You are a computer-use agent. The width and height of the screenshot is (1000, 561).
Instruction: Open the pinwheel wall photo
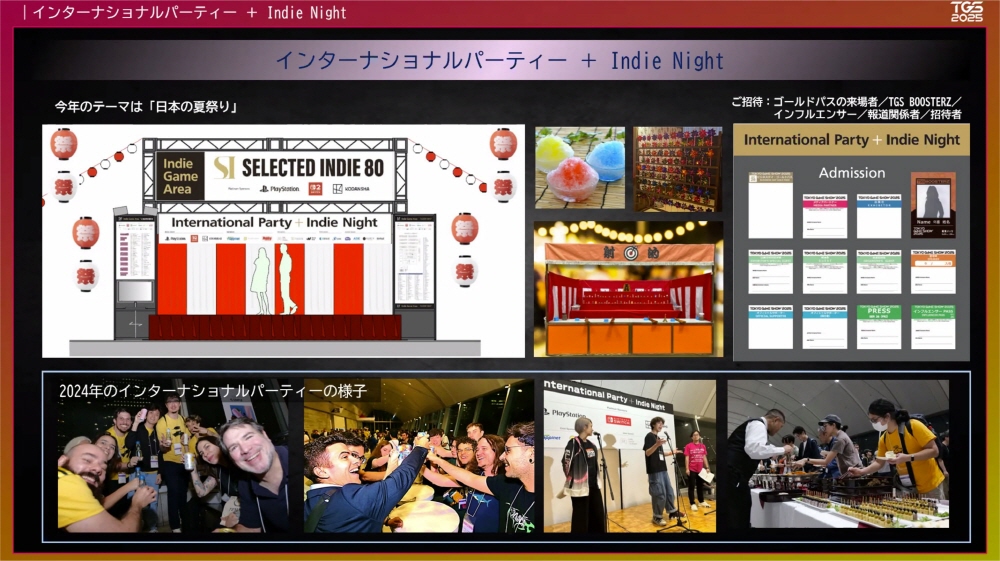tap(677, 169)
